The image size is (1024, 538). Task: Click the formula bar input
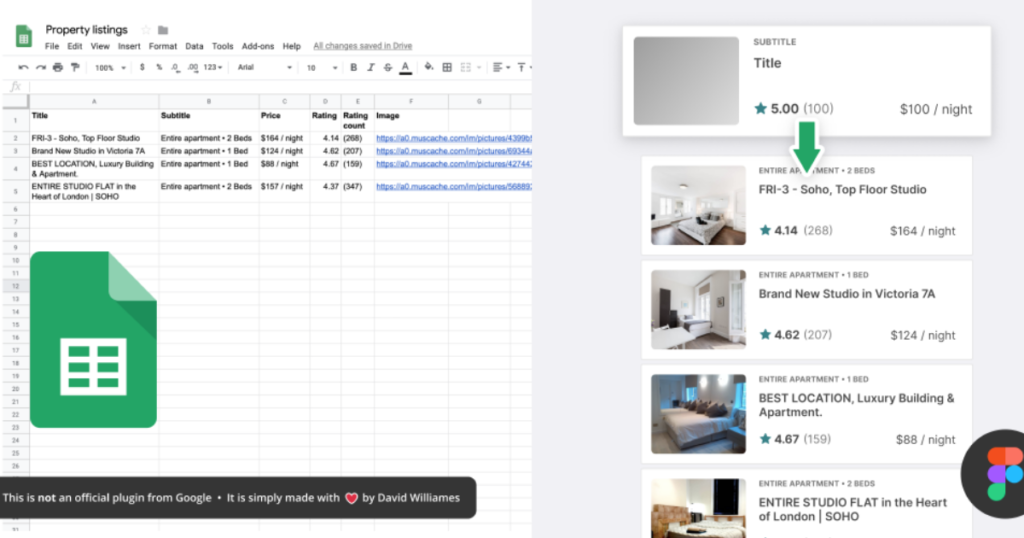(280, 86)
